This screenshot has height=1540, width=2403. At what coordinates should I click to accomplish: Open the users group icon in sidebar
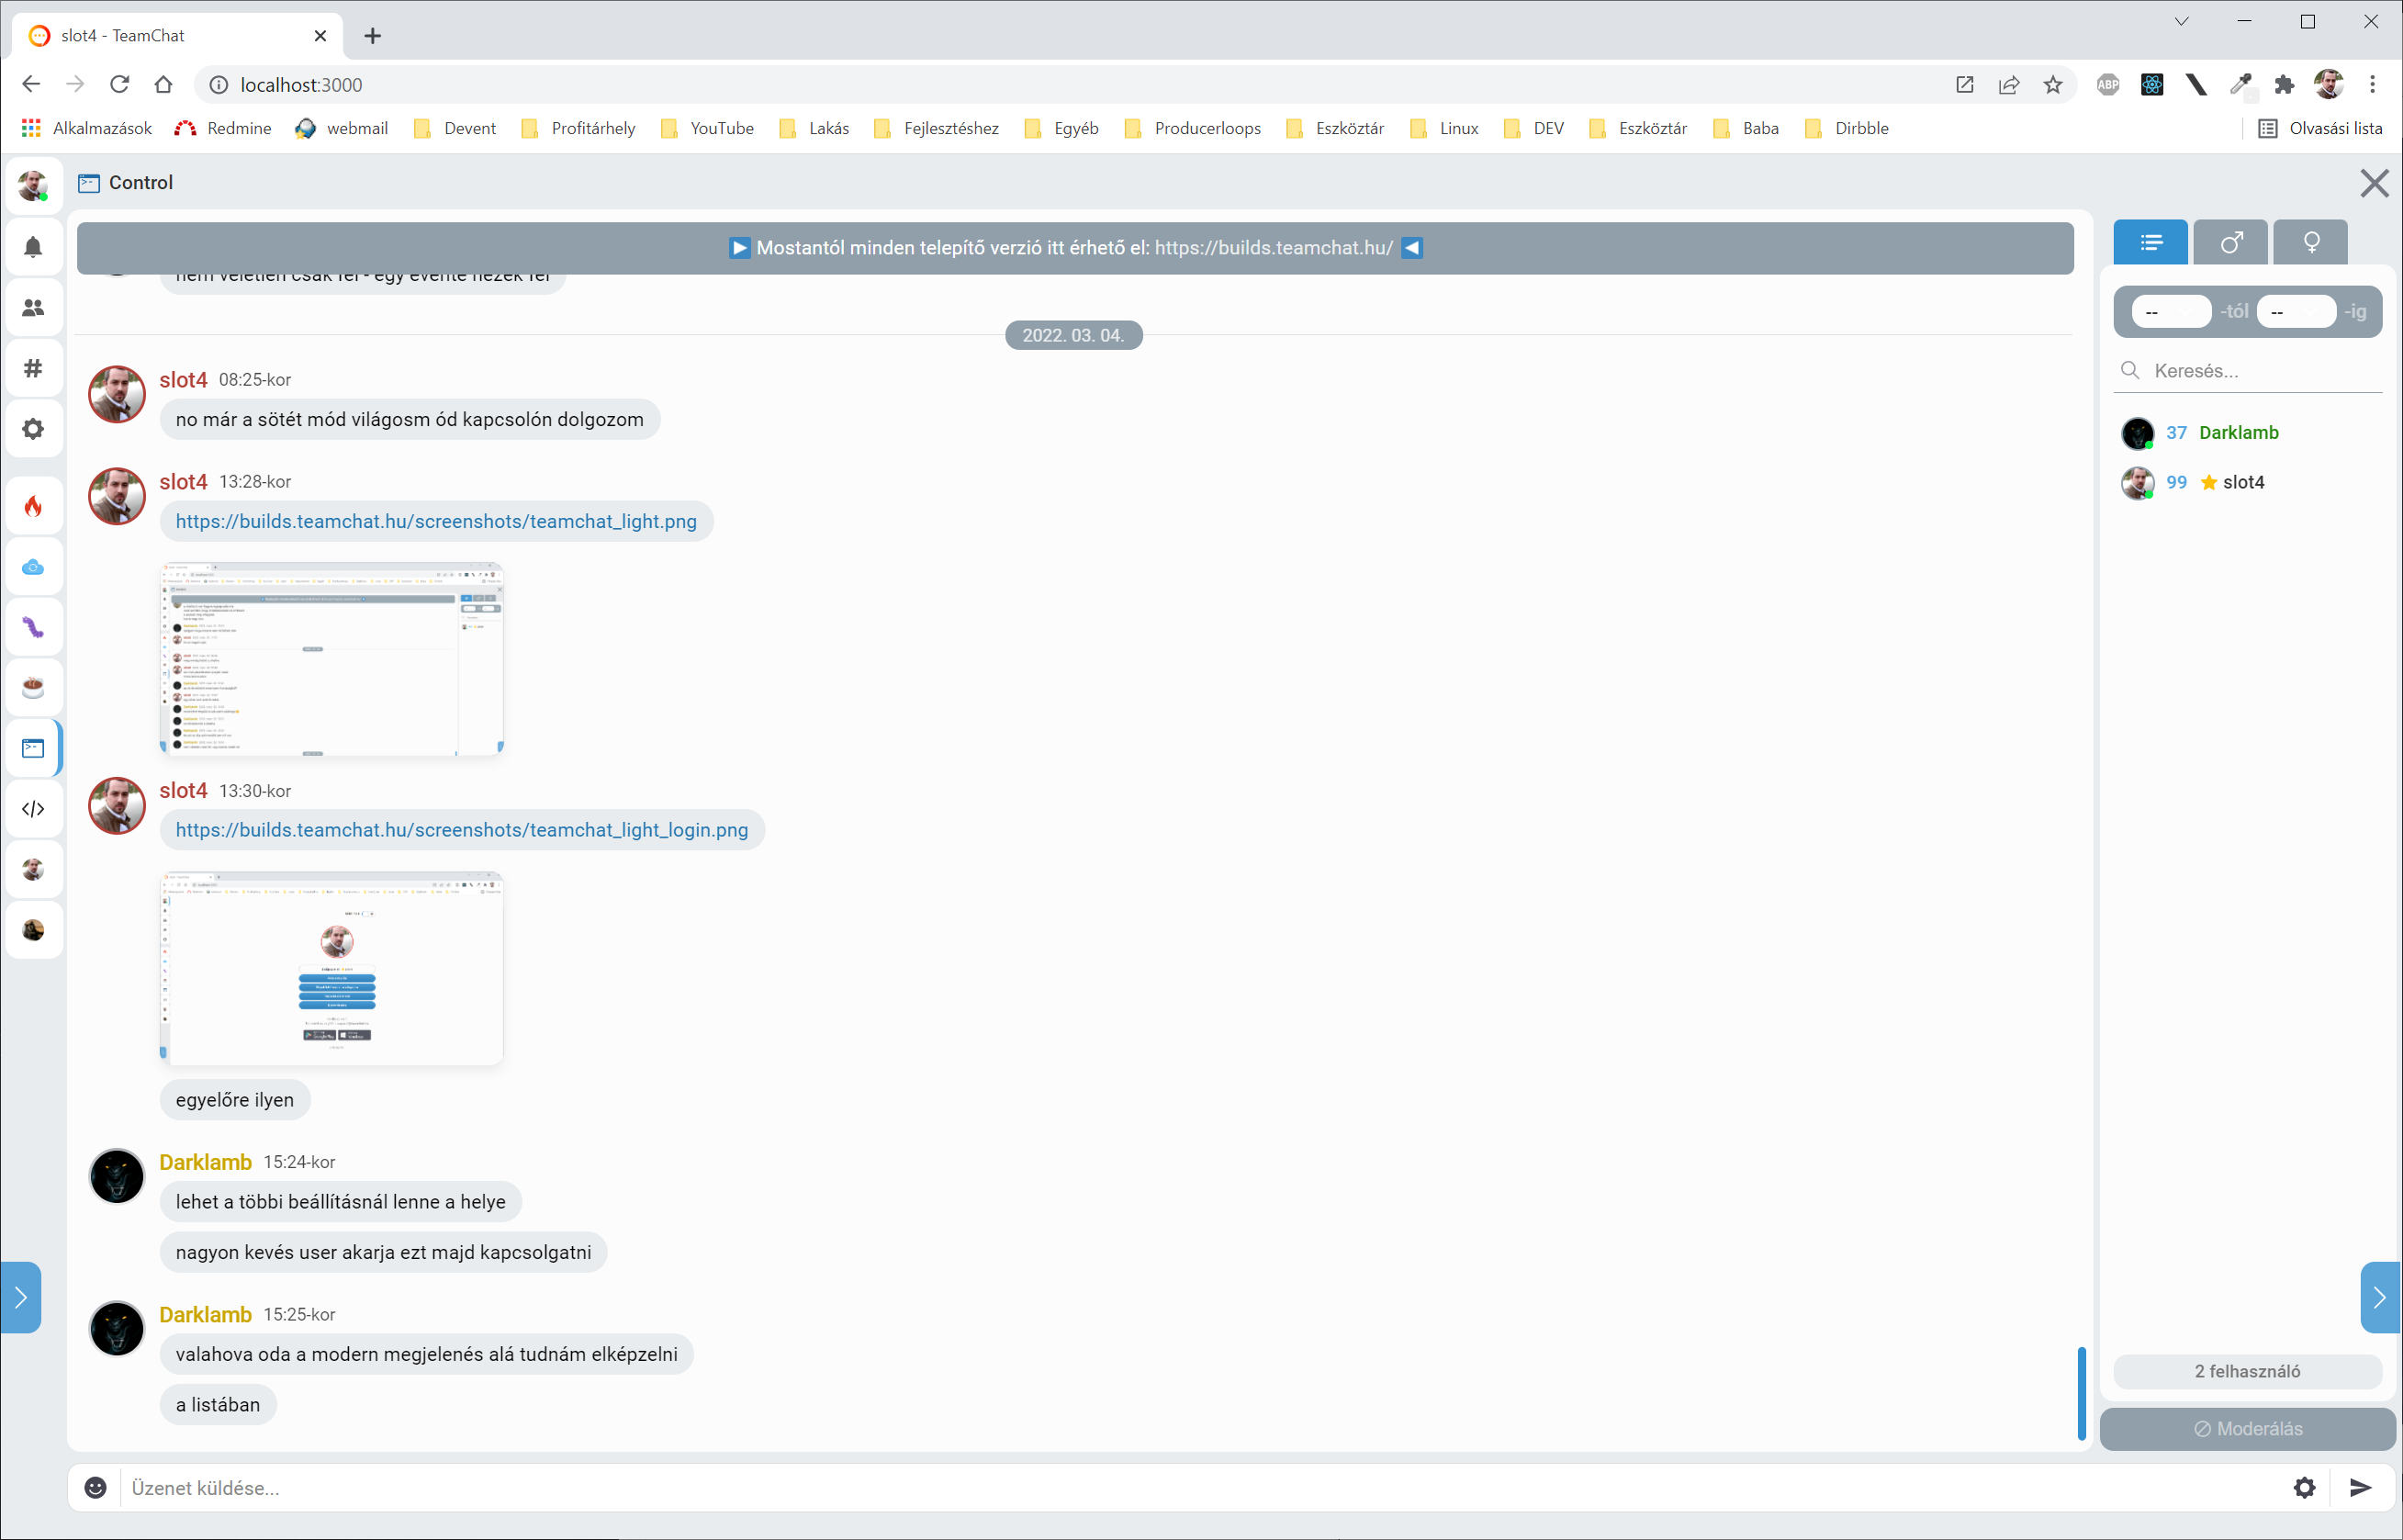pos(33,308)
